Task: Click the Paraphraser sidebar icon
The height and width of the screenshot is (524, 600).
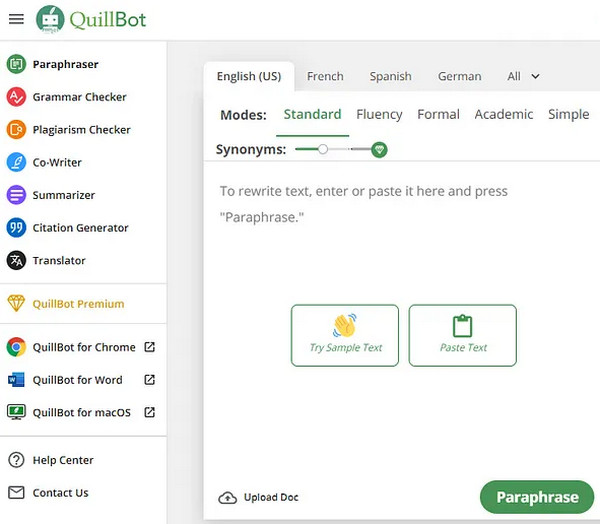Action: pos(16,64)
